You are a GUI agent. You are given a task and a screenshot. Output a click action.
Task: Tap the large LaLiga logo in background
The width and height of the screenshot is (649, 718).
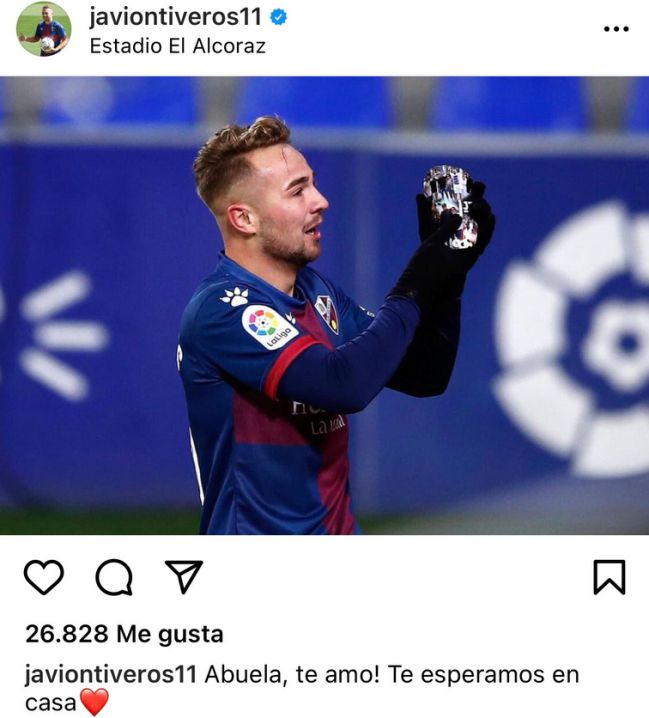click(x=573, y=339)
